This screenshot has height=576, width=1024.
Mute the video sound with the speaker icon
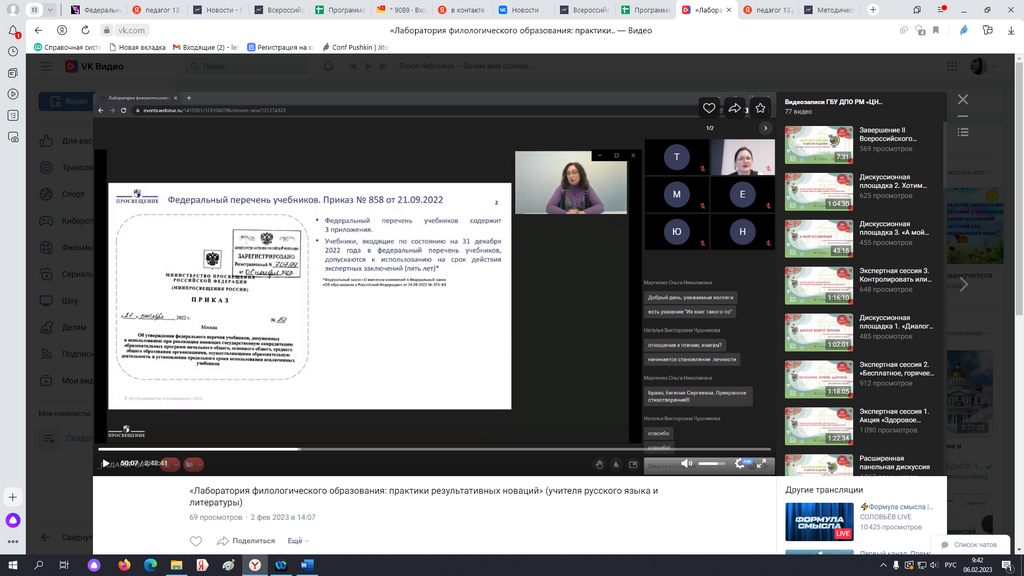(x=686, y=464)
